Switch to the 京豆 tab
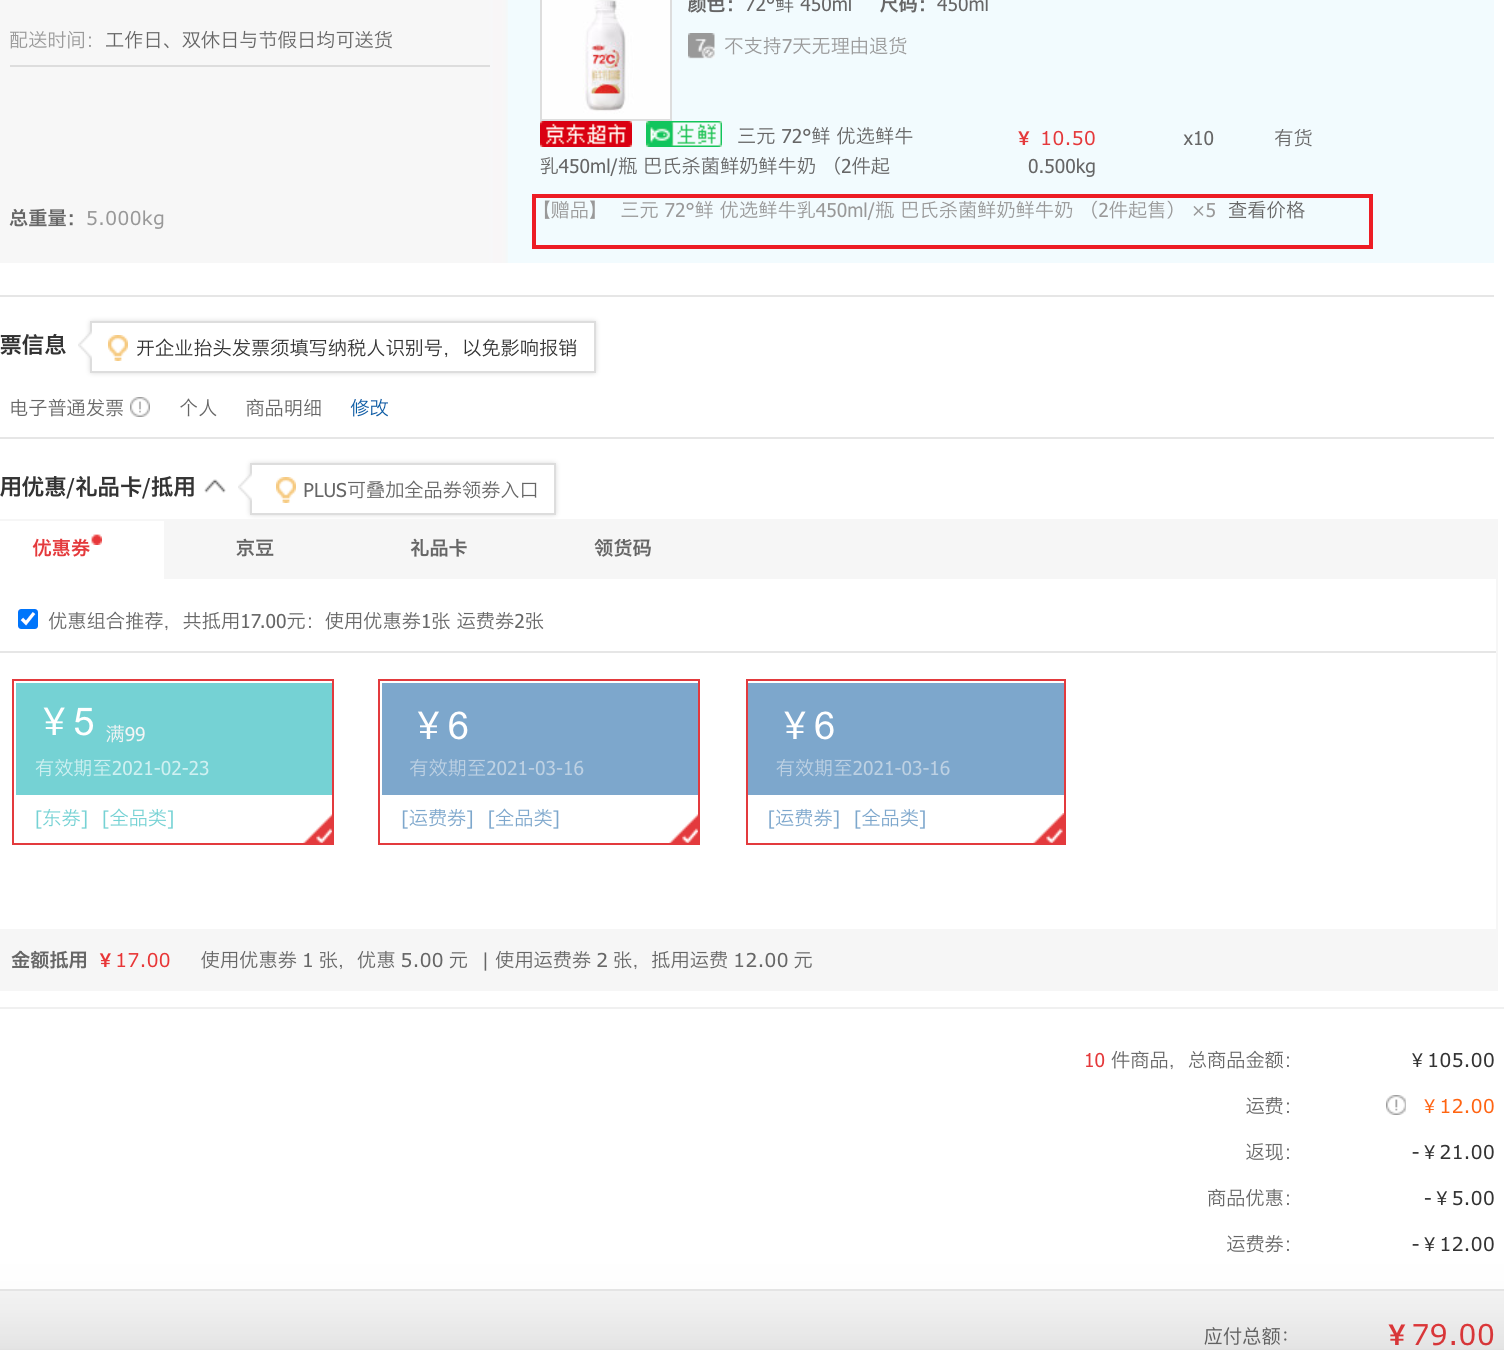 coord(255,548)
